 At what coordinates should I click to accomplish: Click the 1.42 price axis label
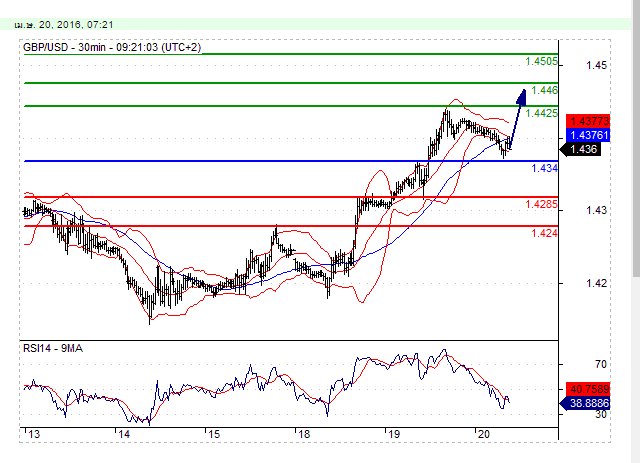596,283
